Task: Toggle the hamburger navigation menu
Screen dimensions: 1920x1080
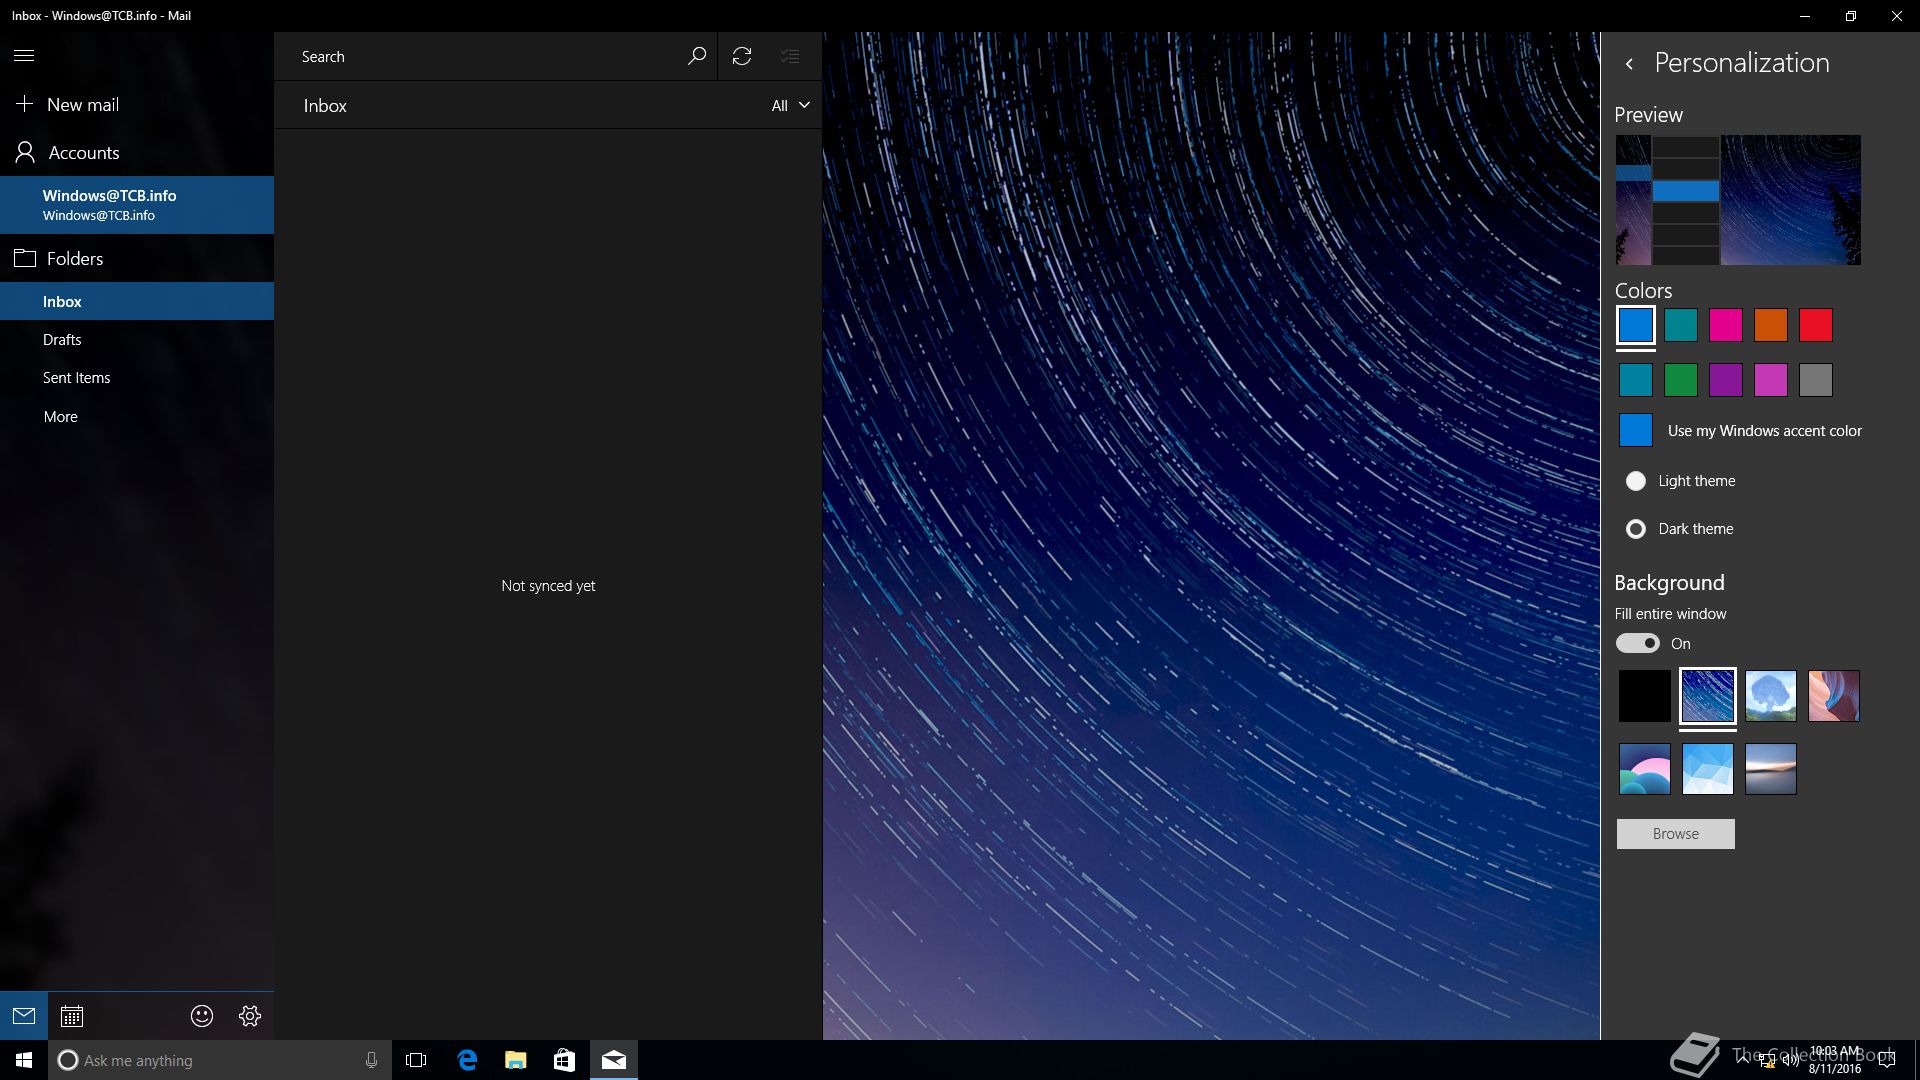Action: click(x=24, y=56)
